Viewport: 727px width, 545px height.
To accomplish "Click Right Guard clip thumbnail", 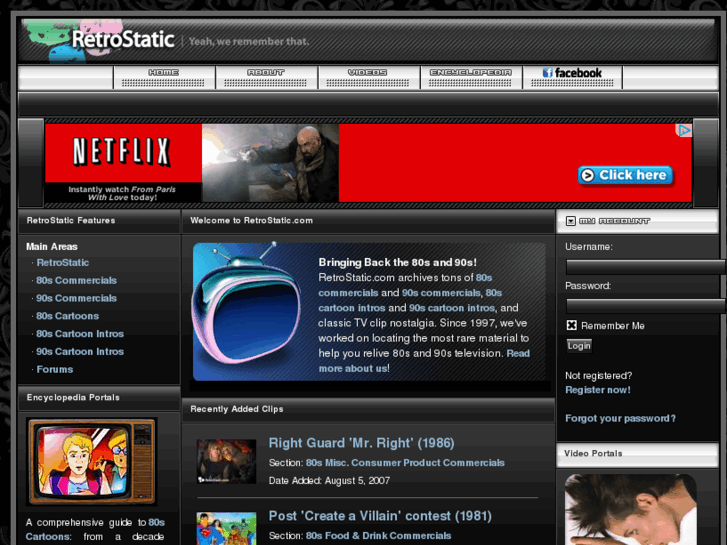I will coord(226,462).
